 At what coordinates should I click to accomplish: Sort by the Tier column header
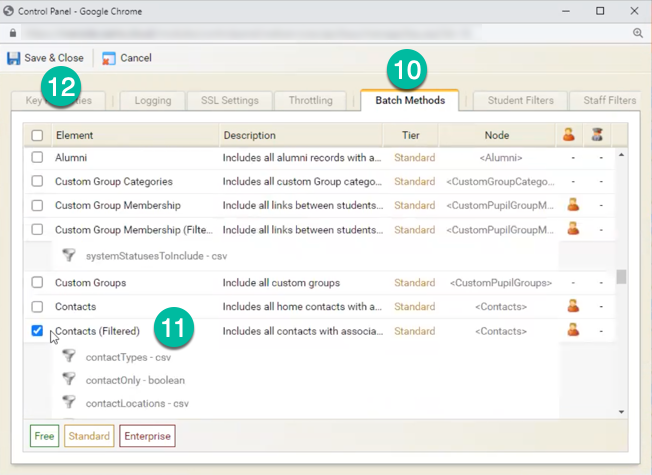click(x=411, y=135)
